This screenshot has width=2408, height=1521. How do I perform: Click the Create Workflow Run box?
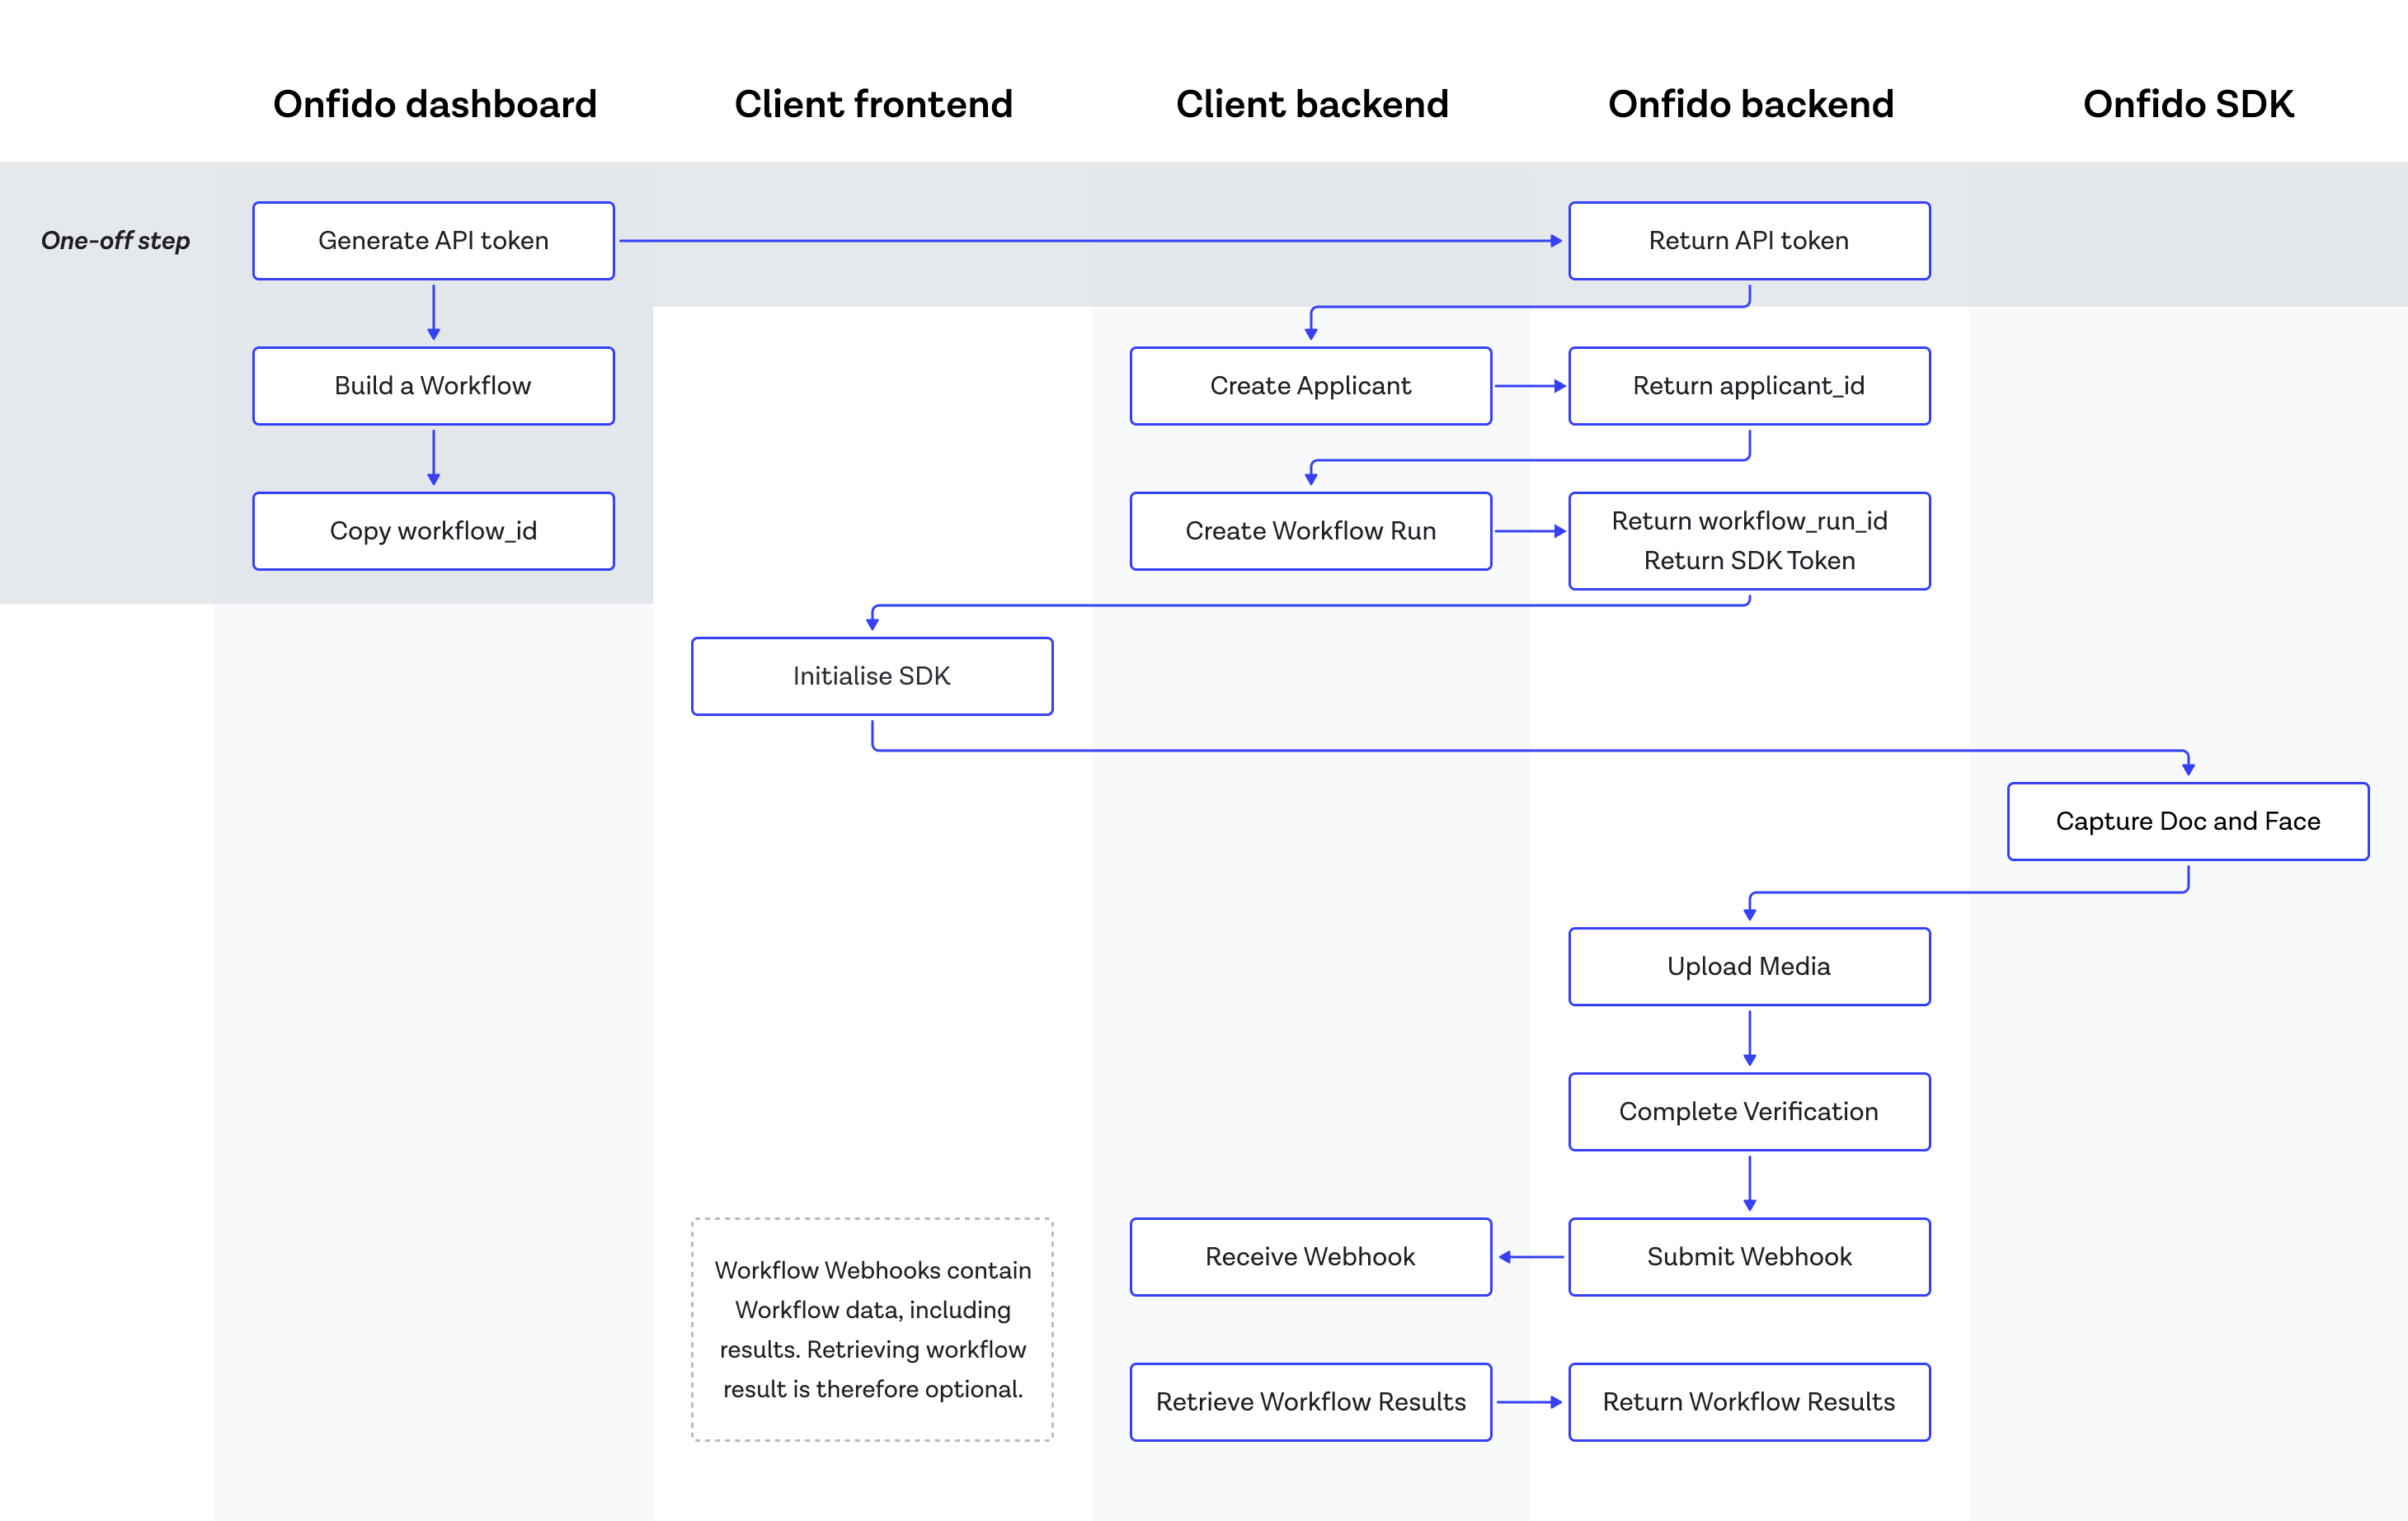pyautogui.click(x=1311, y=531)
